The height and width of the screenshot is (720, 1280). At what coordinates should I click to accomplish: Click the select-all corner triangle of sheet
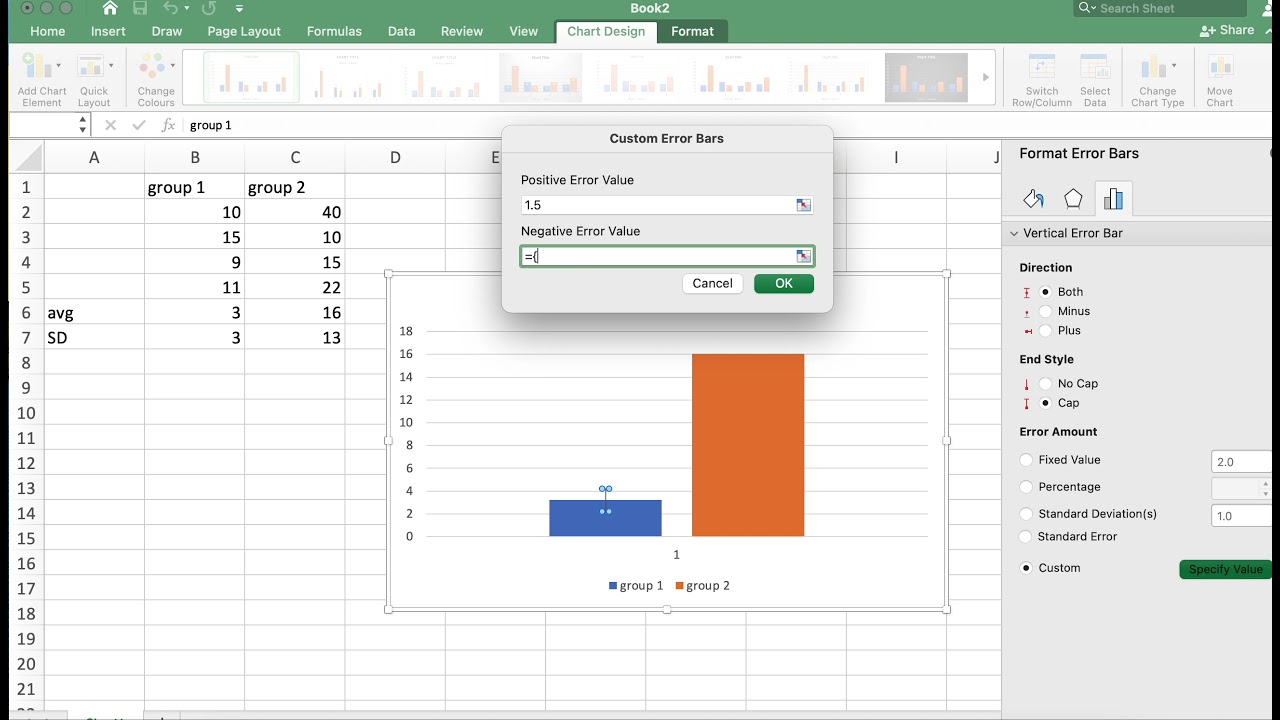click(x=31, y=158)
